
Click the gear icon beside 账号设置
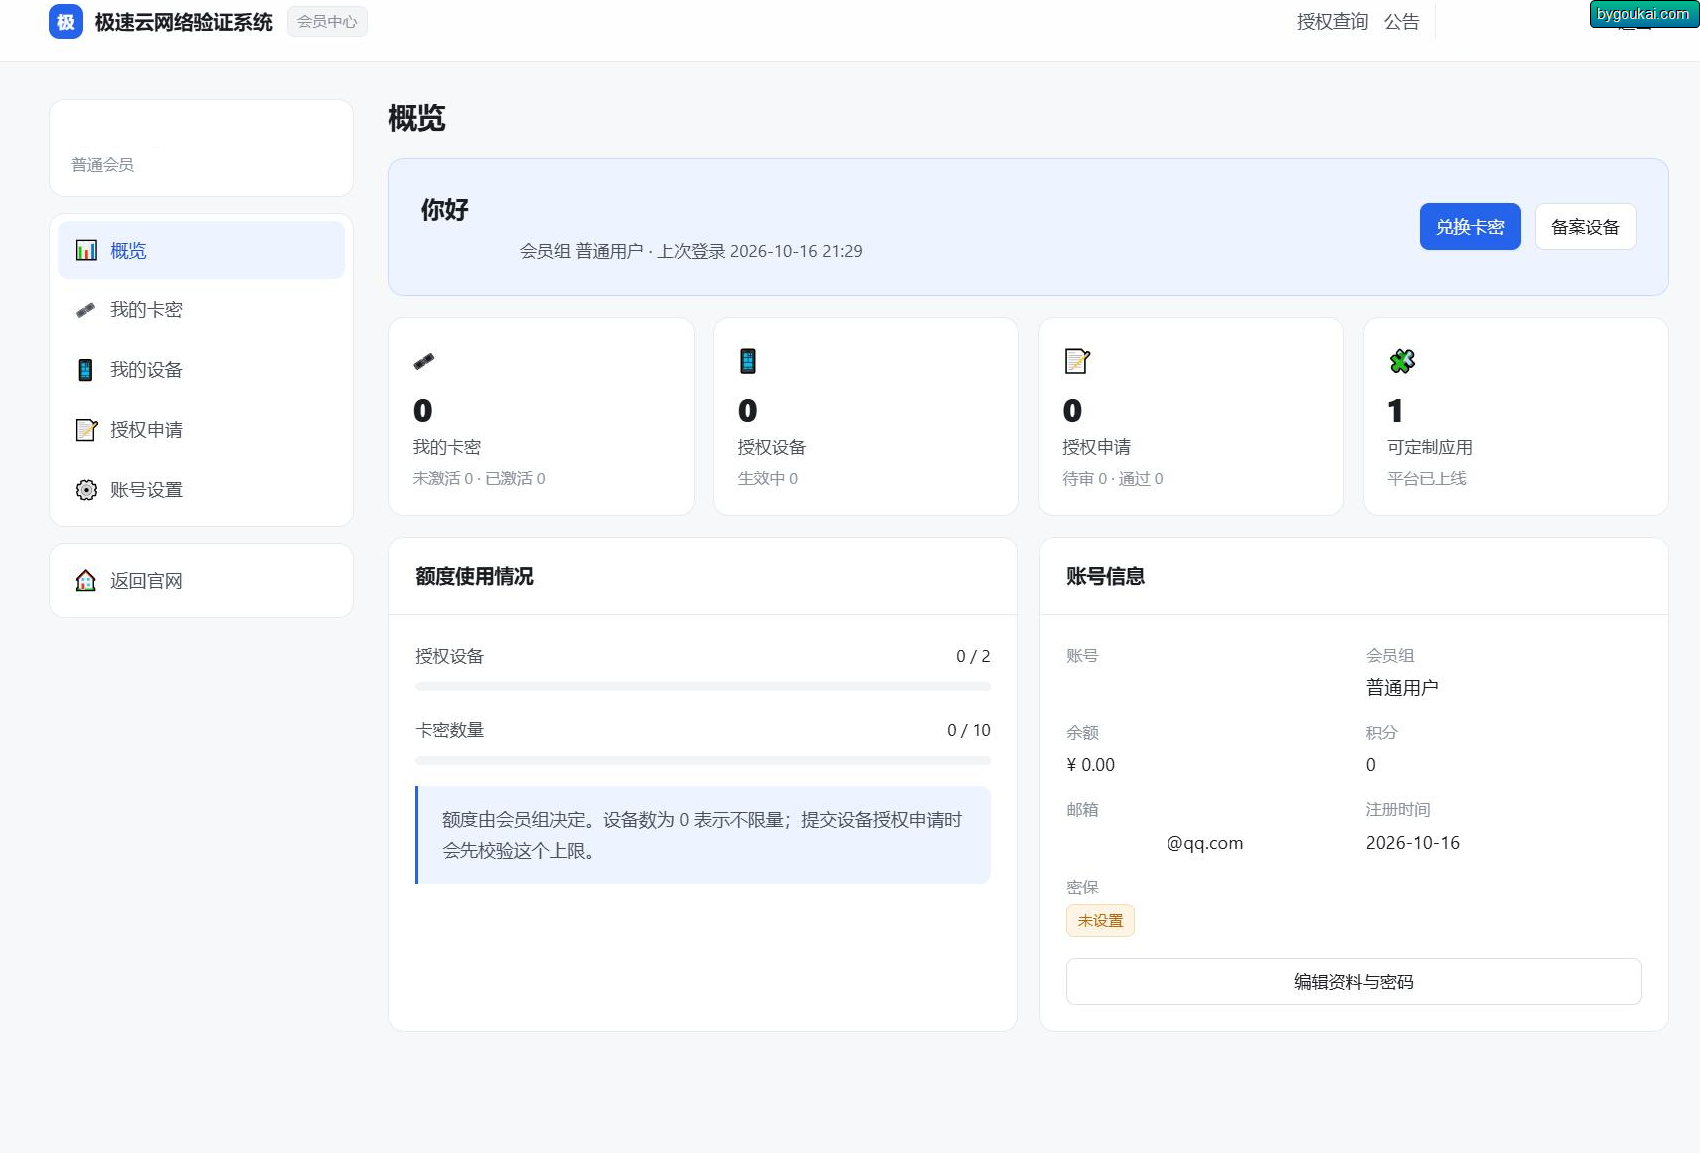coord(87,490)
